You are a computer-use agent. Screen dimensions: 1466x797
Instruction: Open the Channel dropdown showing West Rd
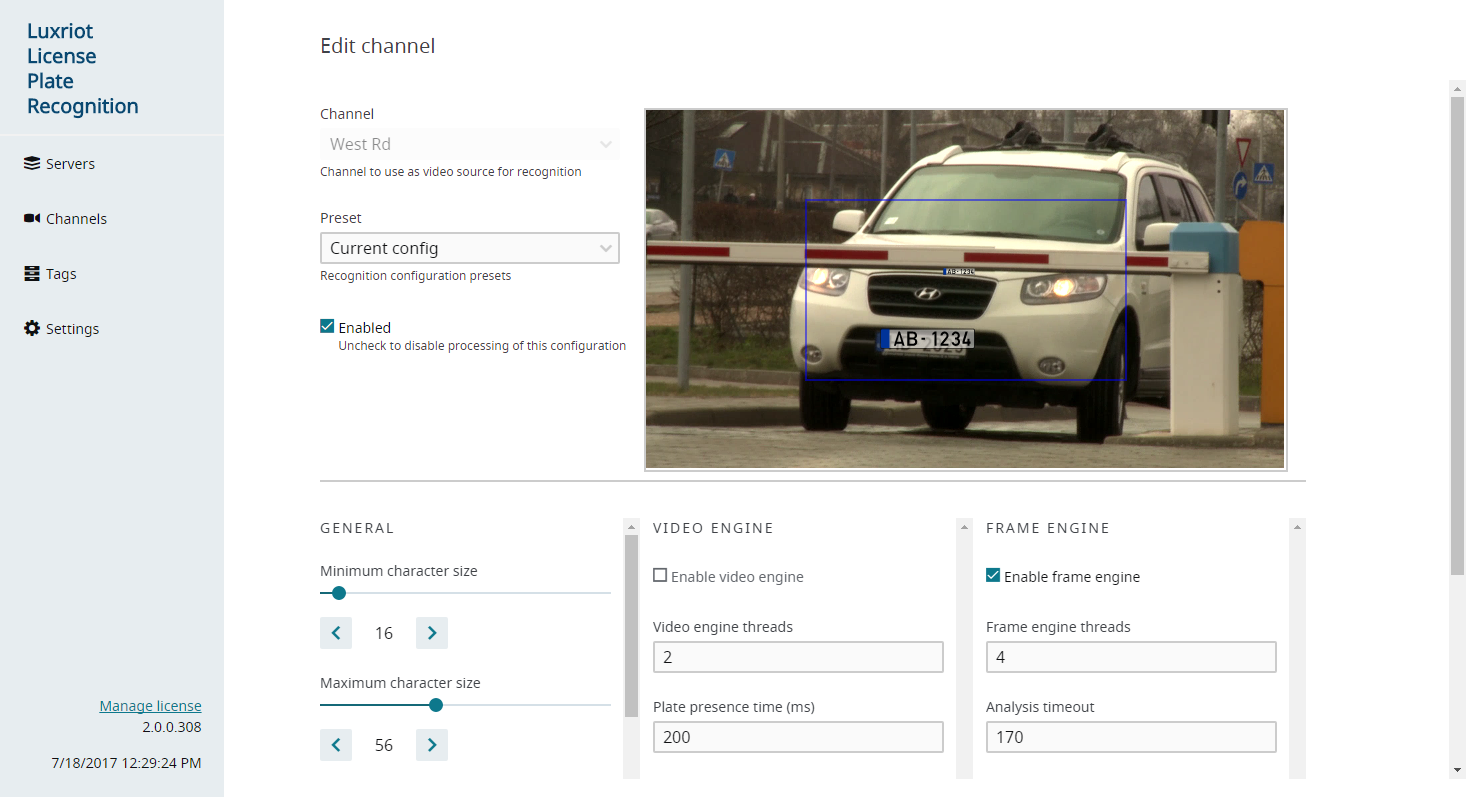pyautogui.click(x=469, y=144)
